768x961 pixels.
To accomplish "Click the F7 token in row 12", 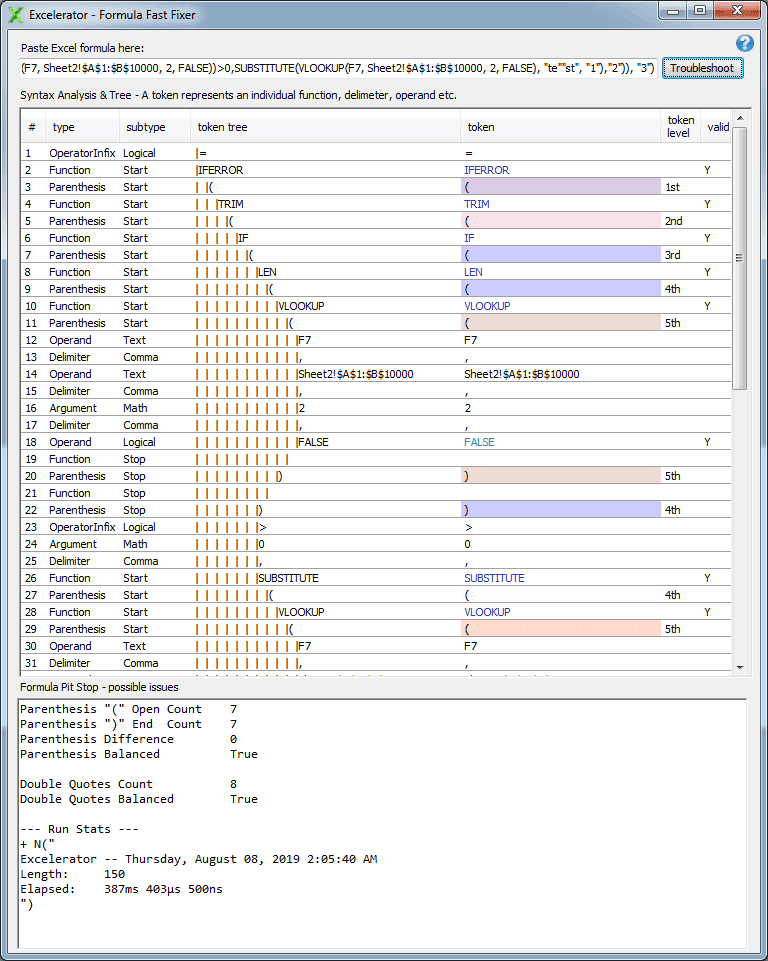I will 471,340.
